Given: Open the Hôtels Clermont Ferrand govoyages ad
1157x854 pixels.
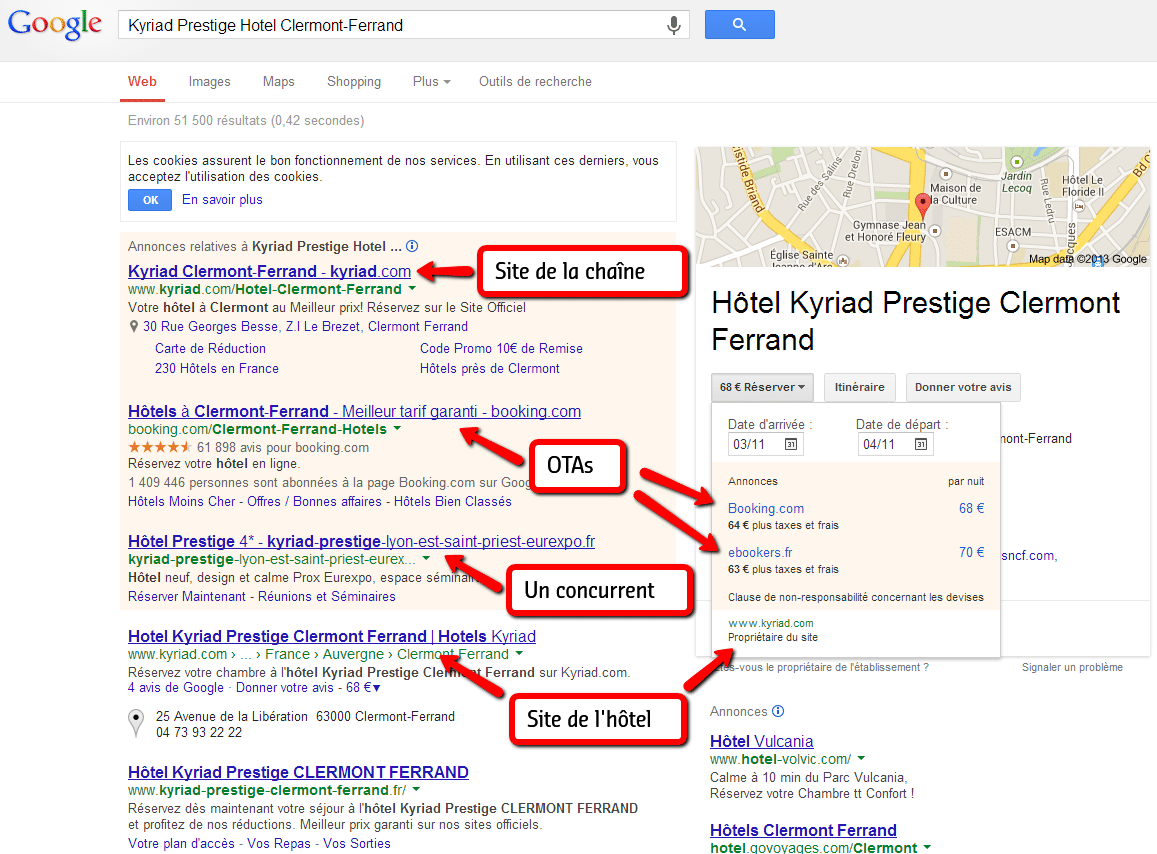Looking at the screenshot, I should click(803, 830).
